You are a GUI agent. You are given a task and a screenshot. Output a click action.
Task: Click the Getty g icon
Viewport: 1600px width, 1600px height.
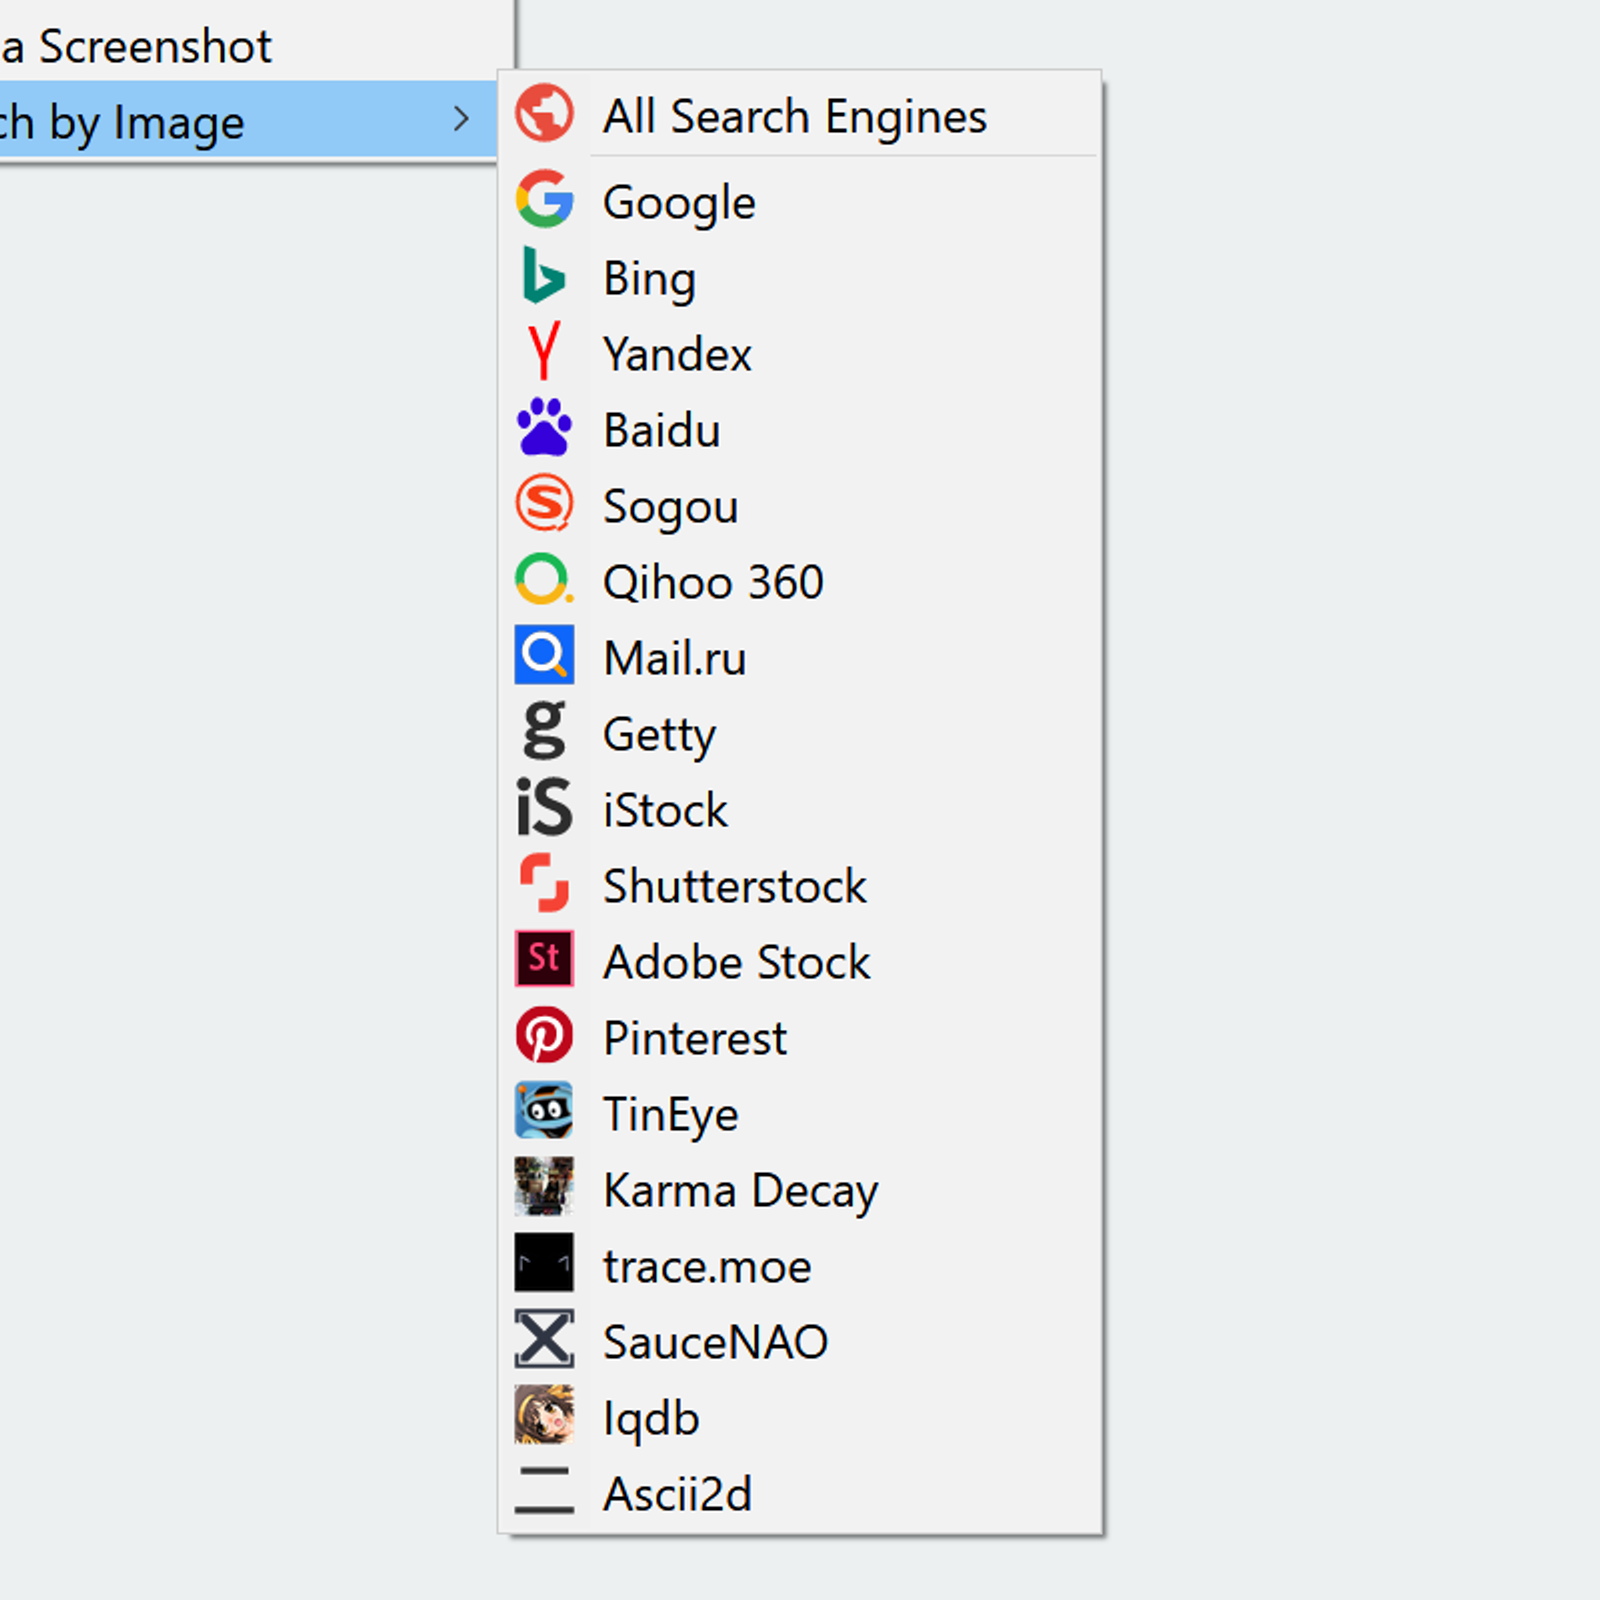pyautogui.click(x=544, y=731)
